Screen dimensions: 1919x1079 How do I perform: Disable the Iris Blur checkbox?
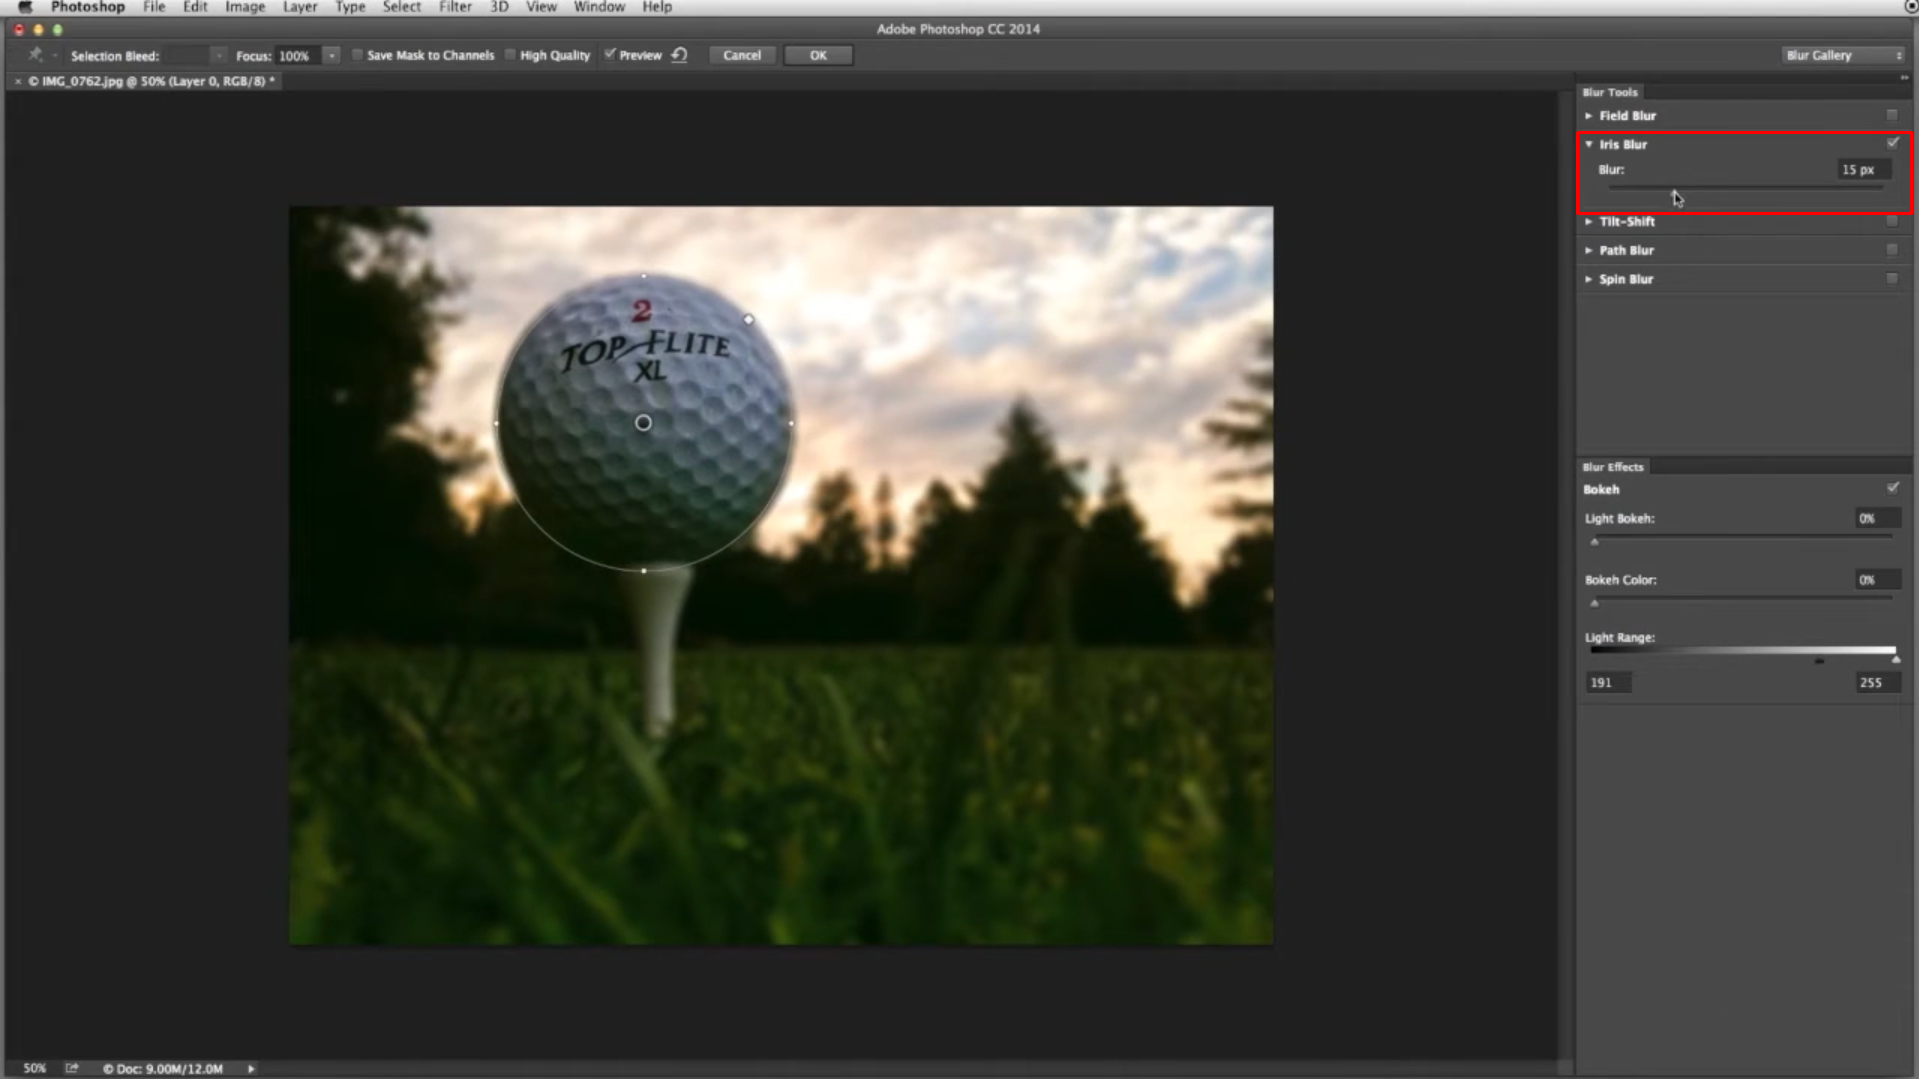pyautogui.click(x=1892, y=143)
